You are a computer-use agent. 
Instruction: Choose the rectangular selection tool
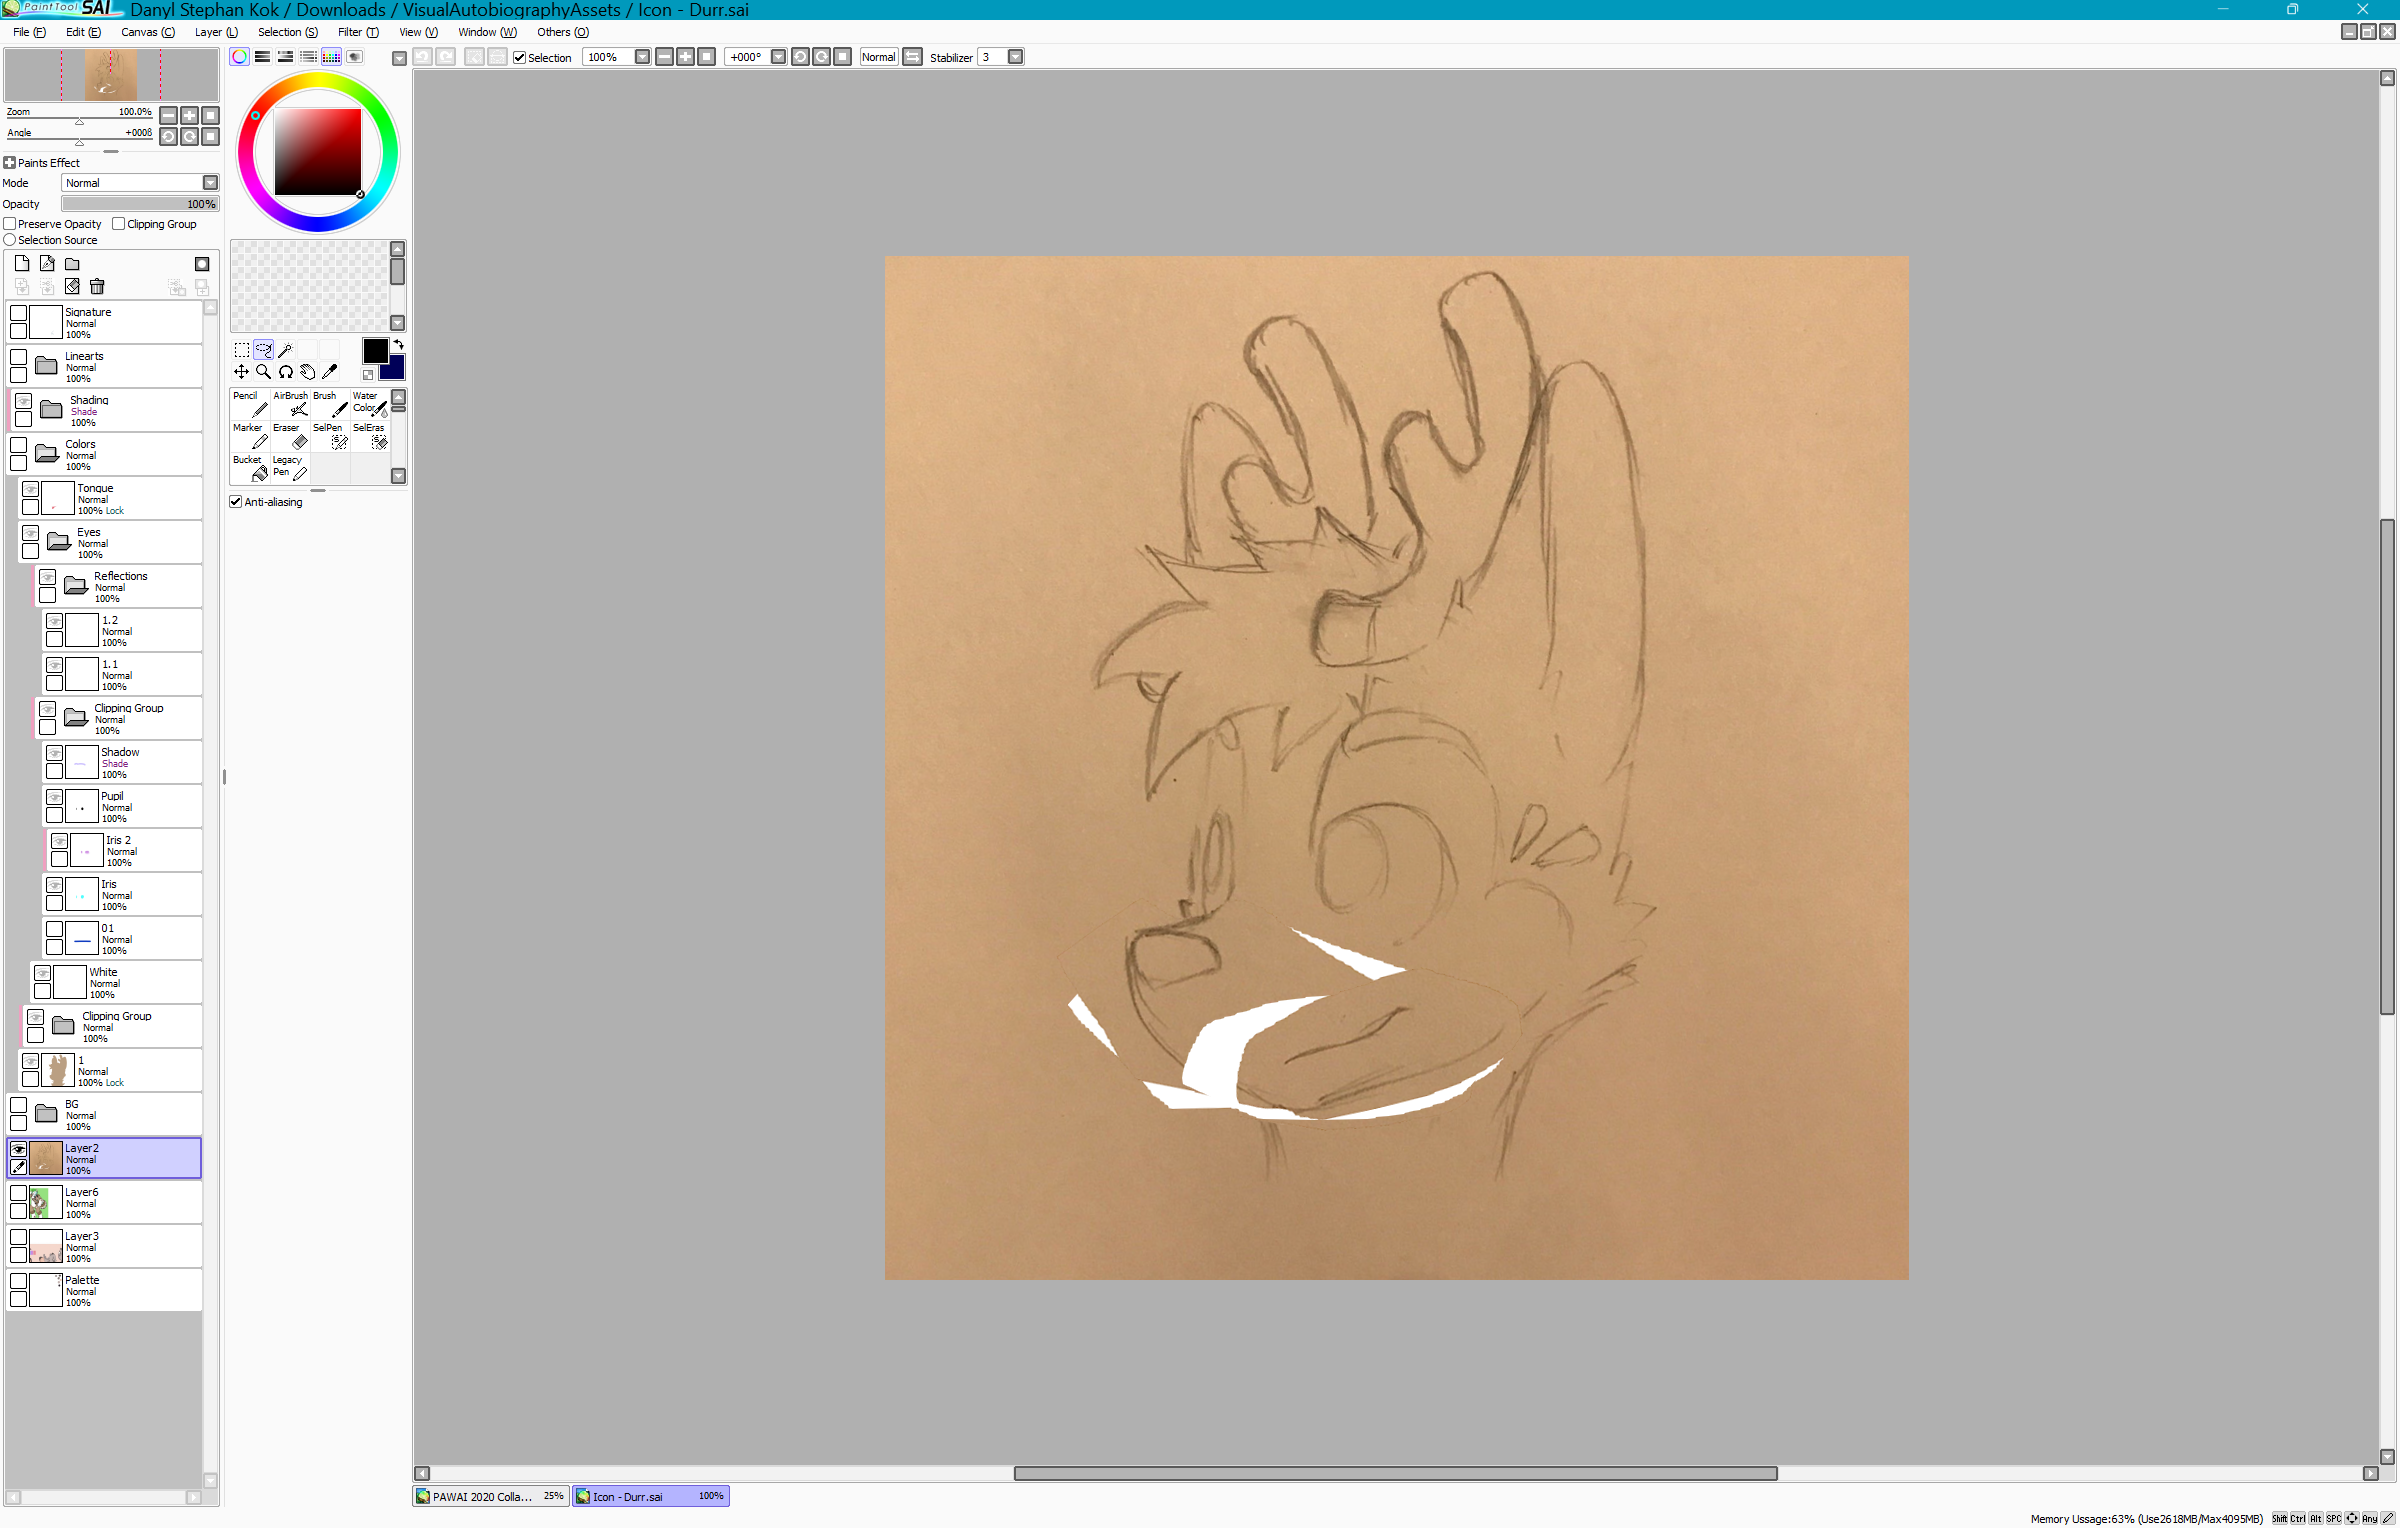coord(242,350)
